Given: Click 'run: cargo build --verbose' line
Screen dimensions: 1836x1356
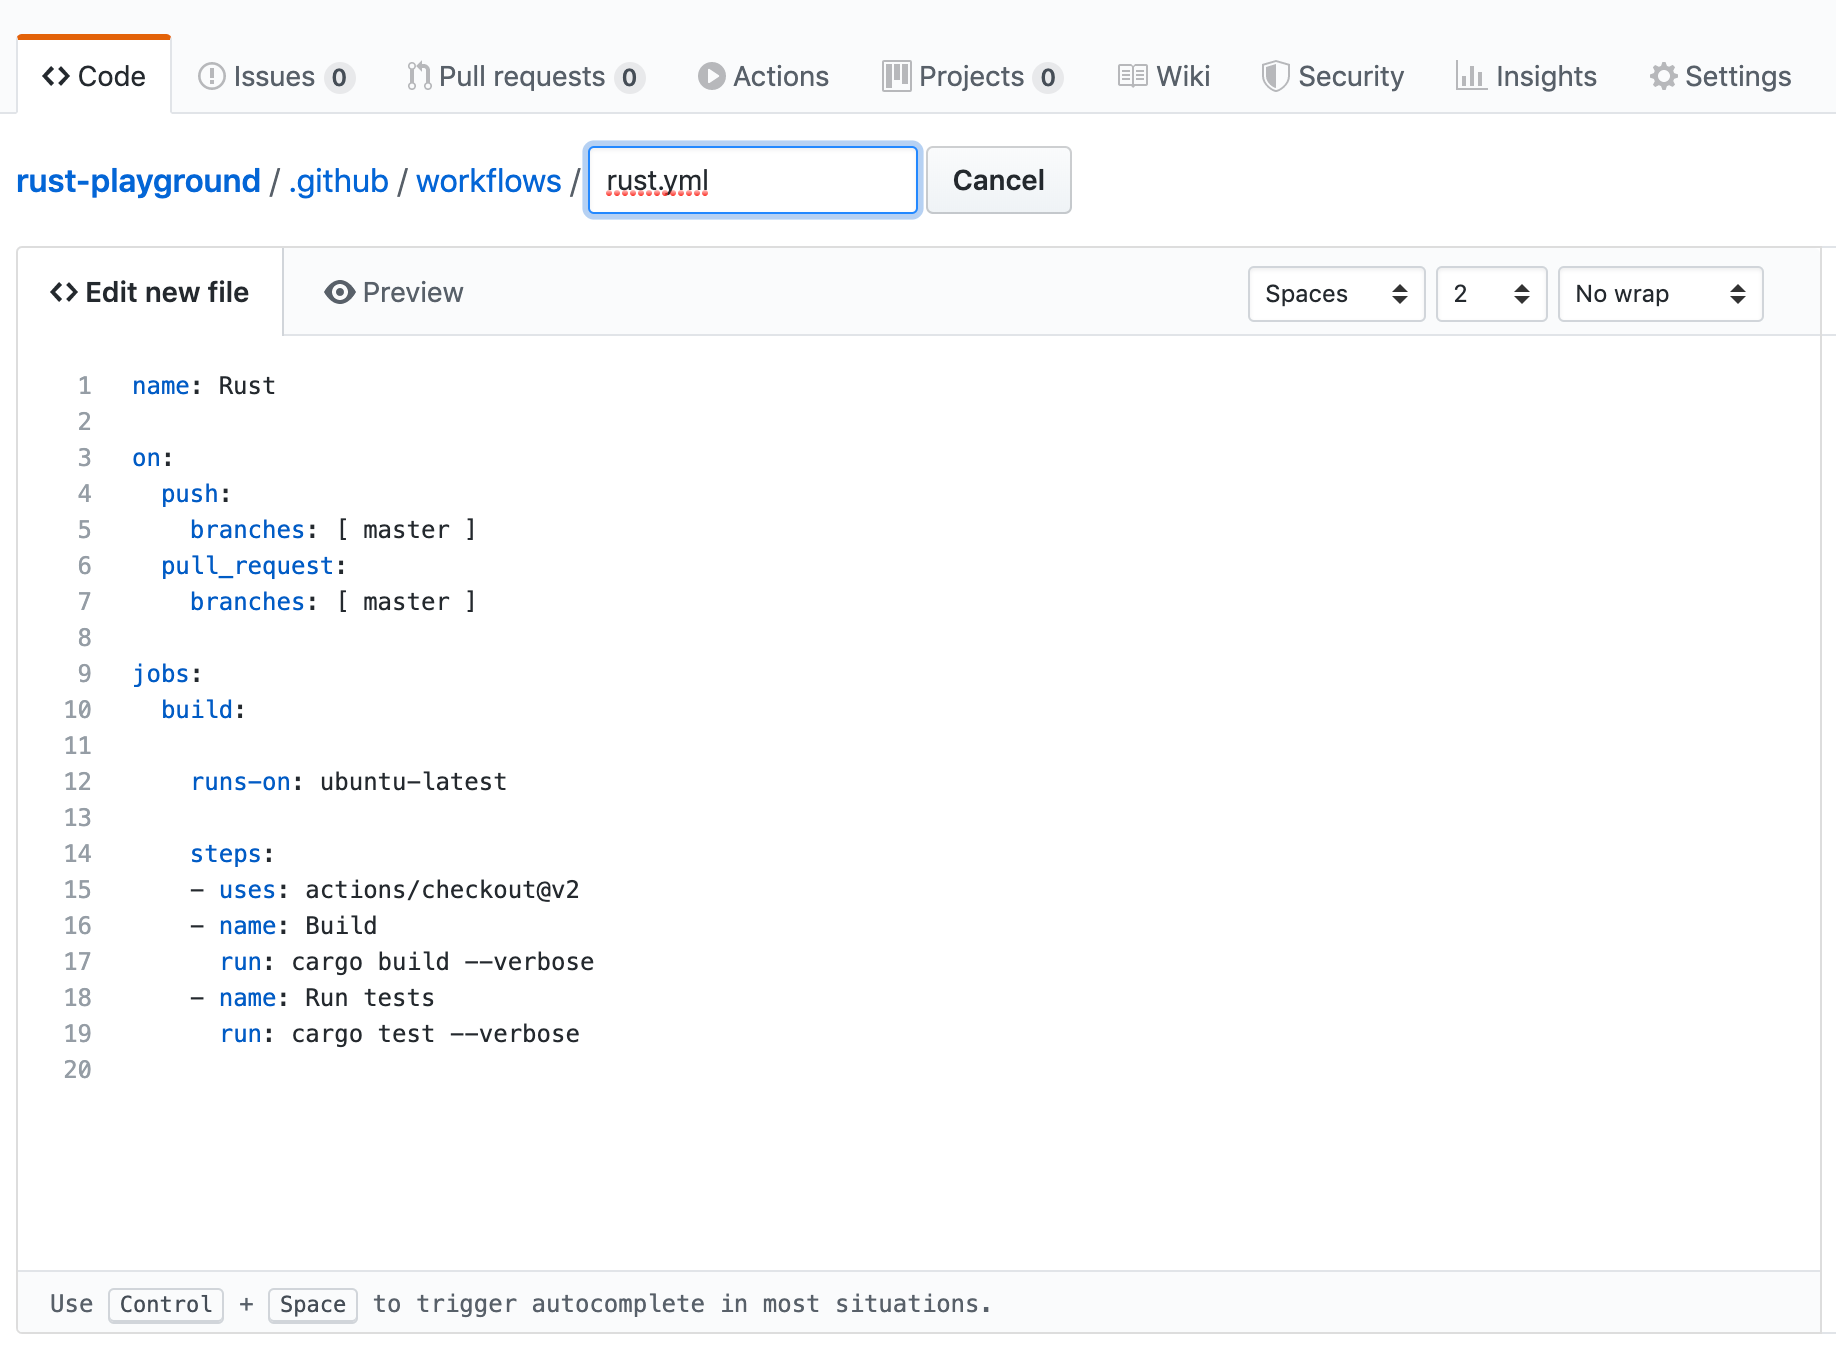Looking at the screenshot, I should (407, 962).
